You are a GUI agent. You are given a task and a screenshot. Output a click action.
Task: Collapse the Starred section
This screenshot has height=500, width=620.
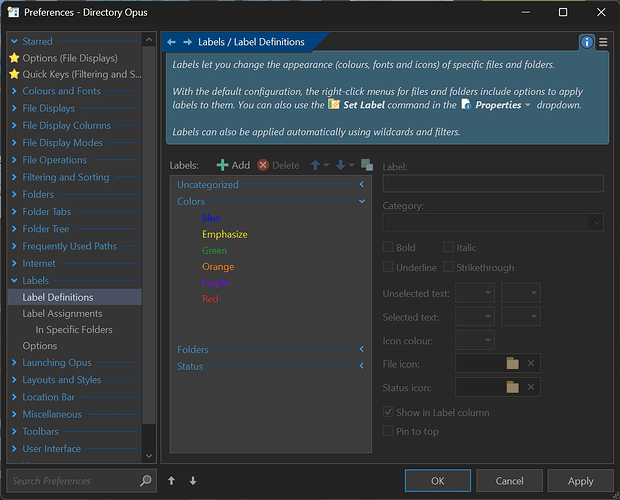tap(14, 41)
